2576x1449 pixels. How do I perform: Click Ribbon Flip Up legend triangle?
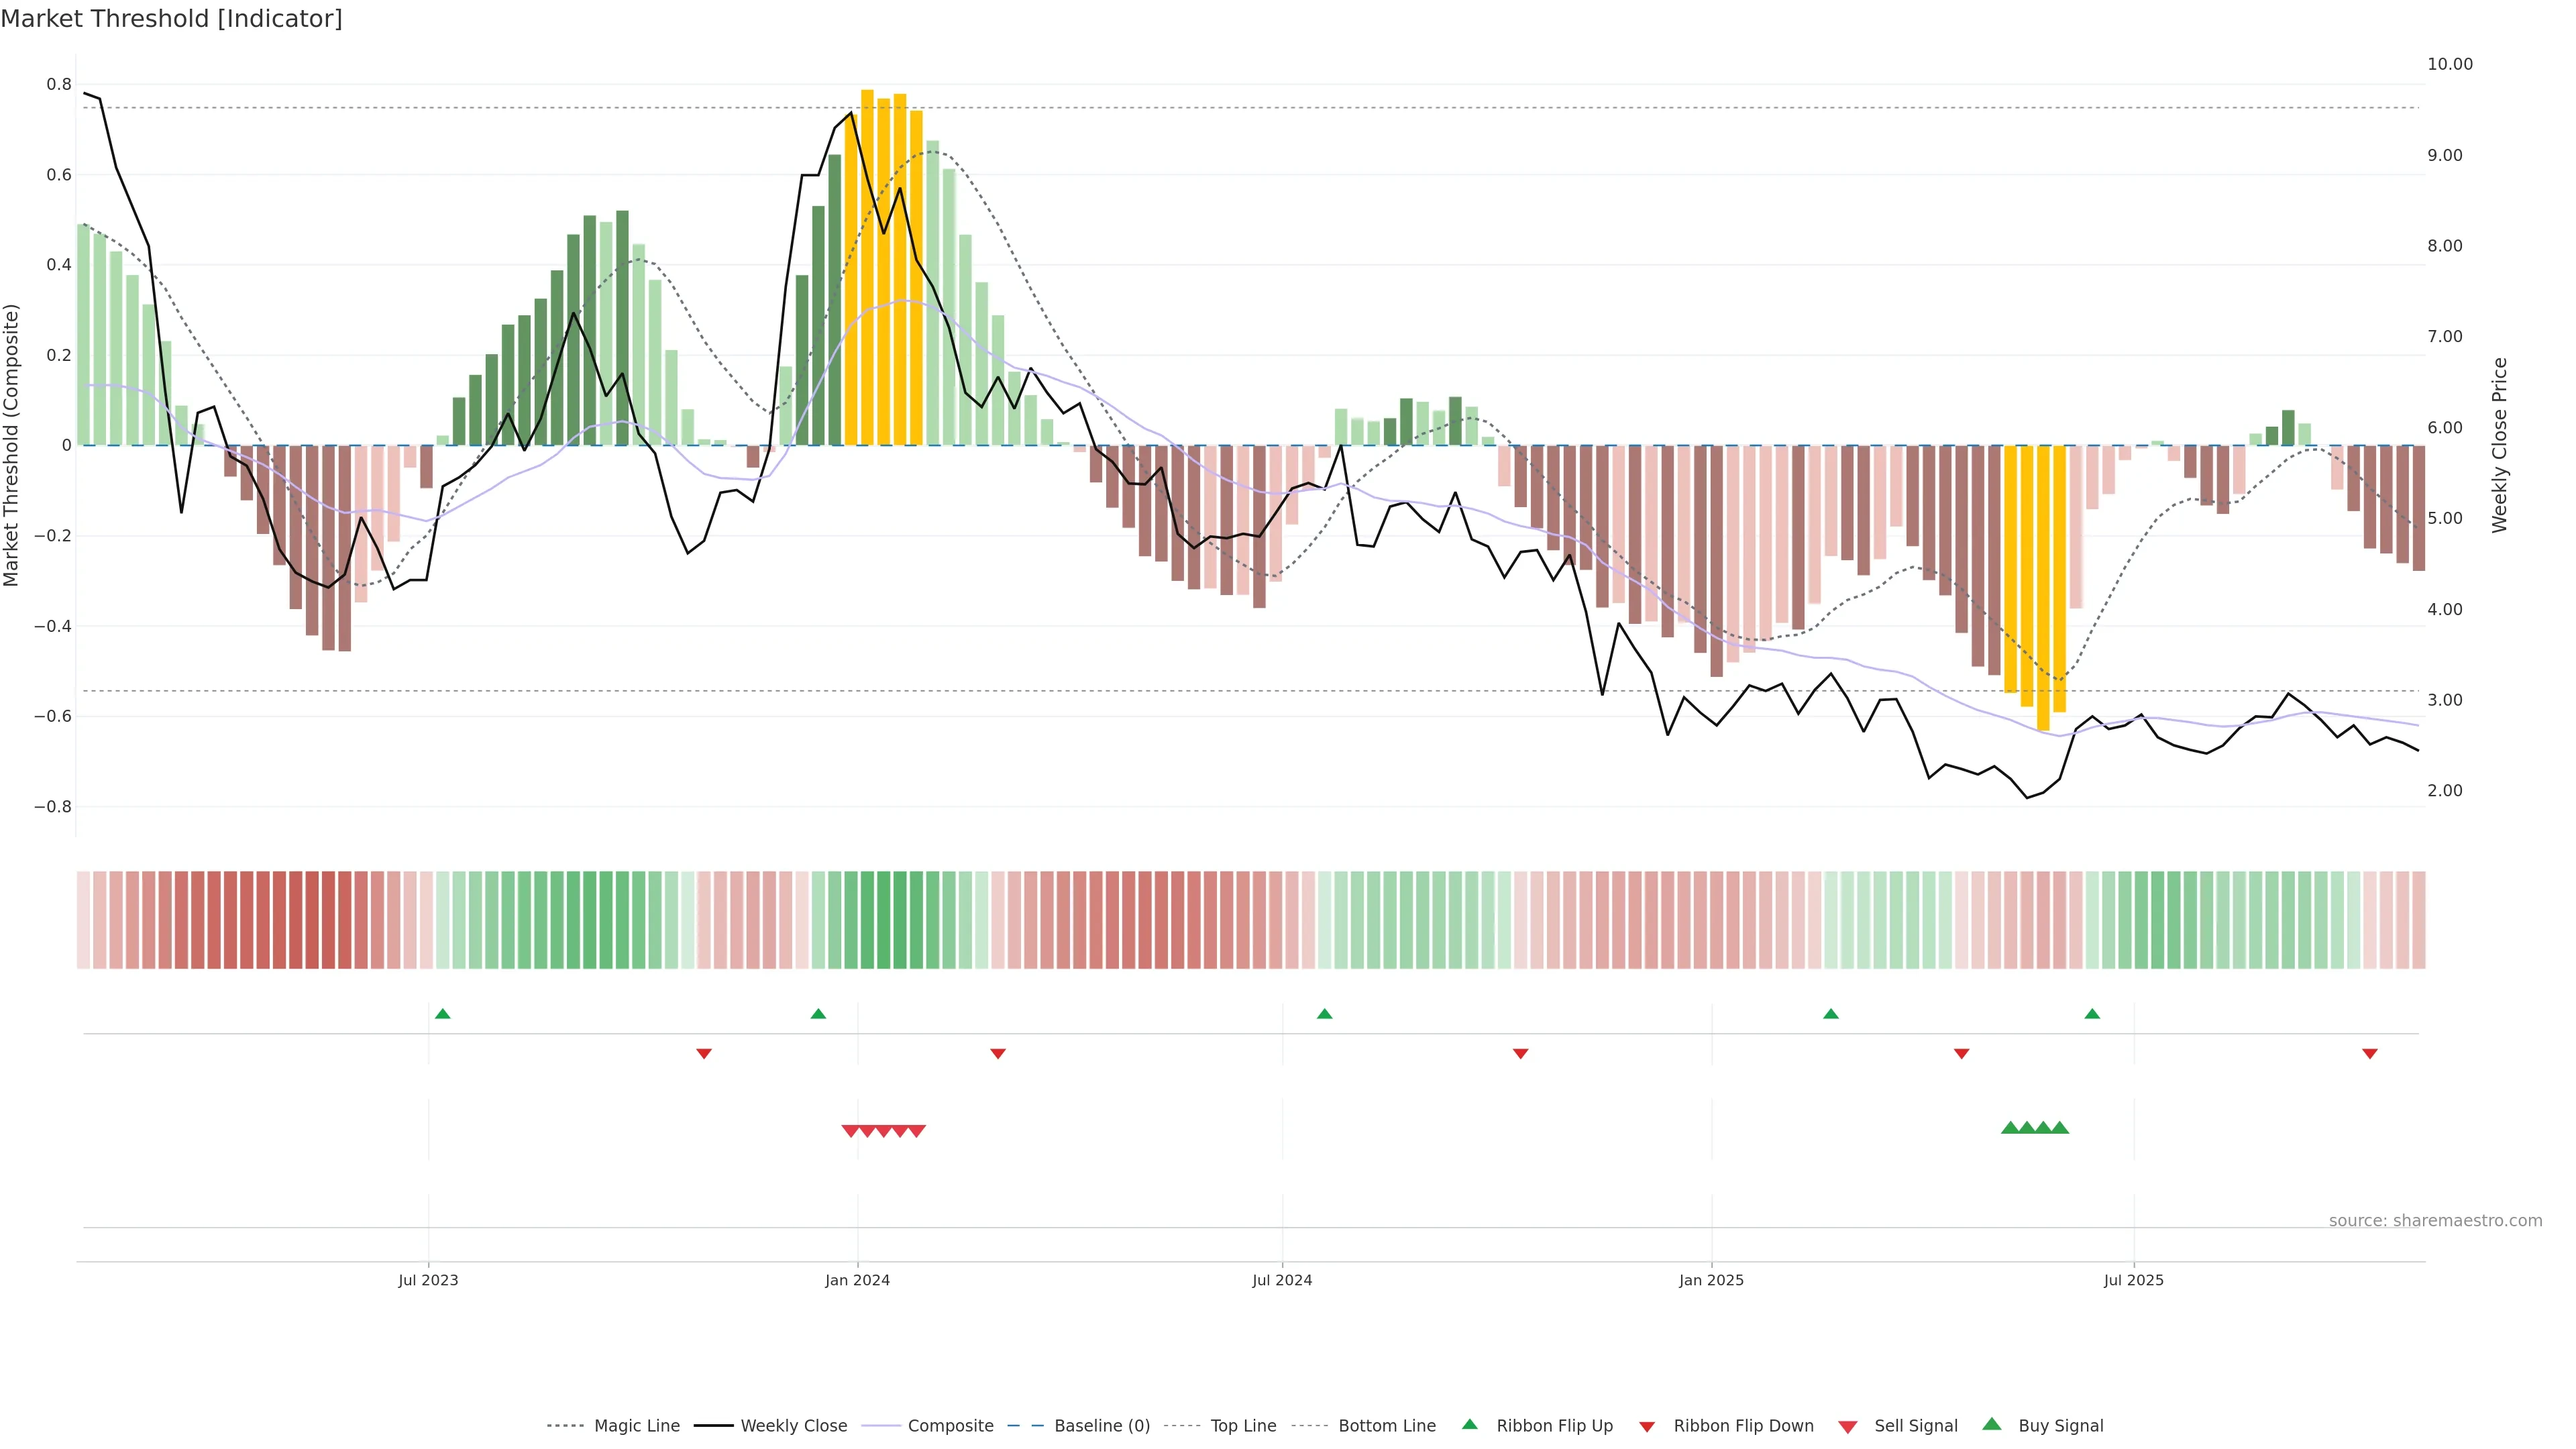click(x=1470, y=1424)
